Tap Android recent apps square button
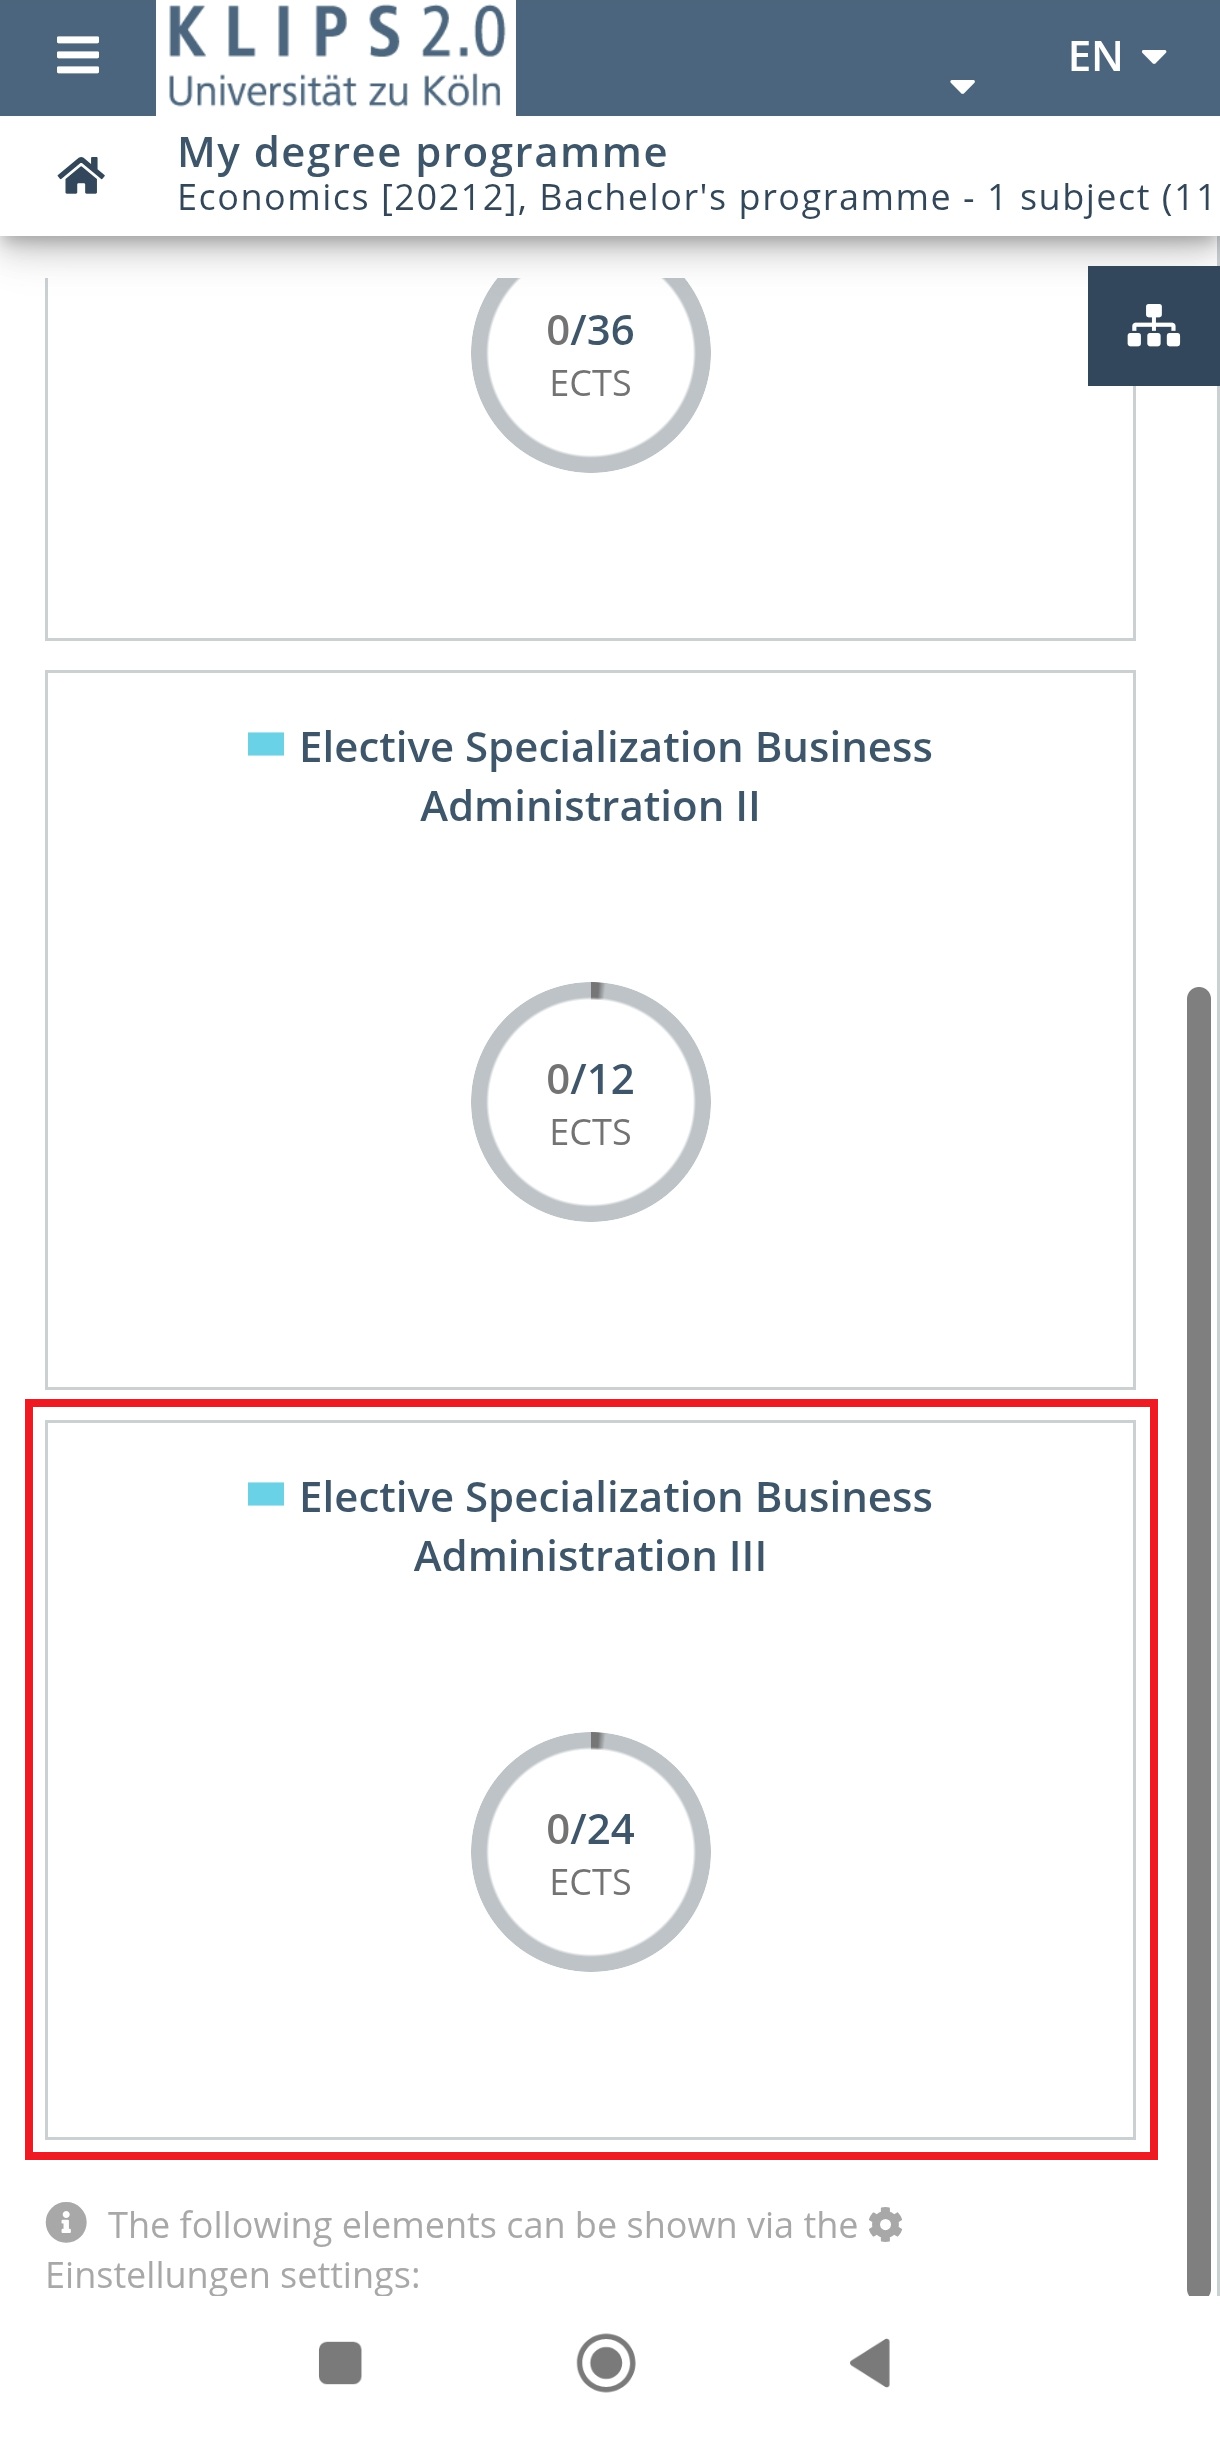Viewport: 1220px width, 2438px height. (x=340, y=2363)
